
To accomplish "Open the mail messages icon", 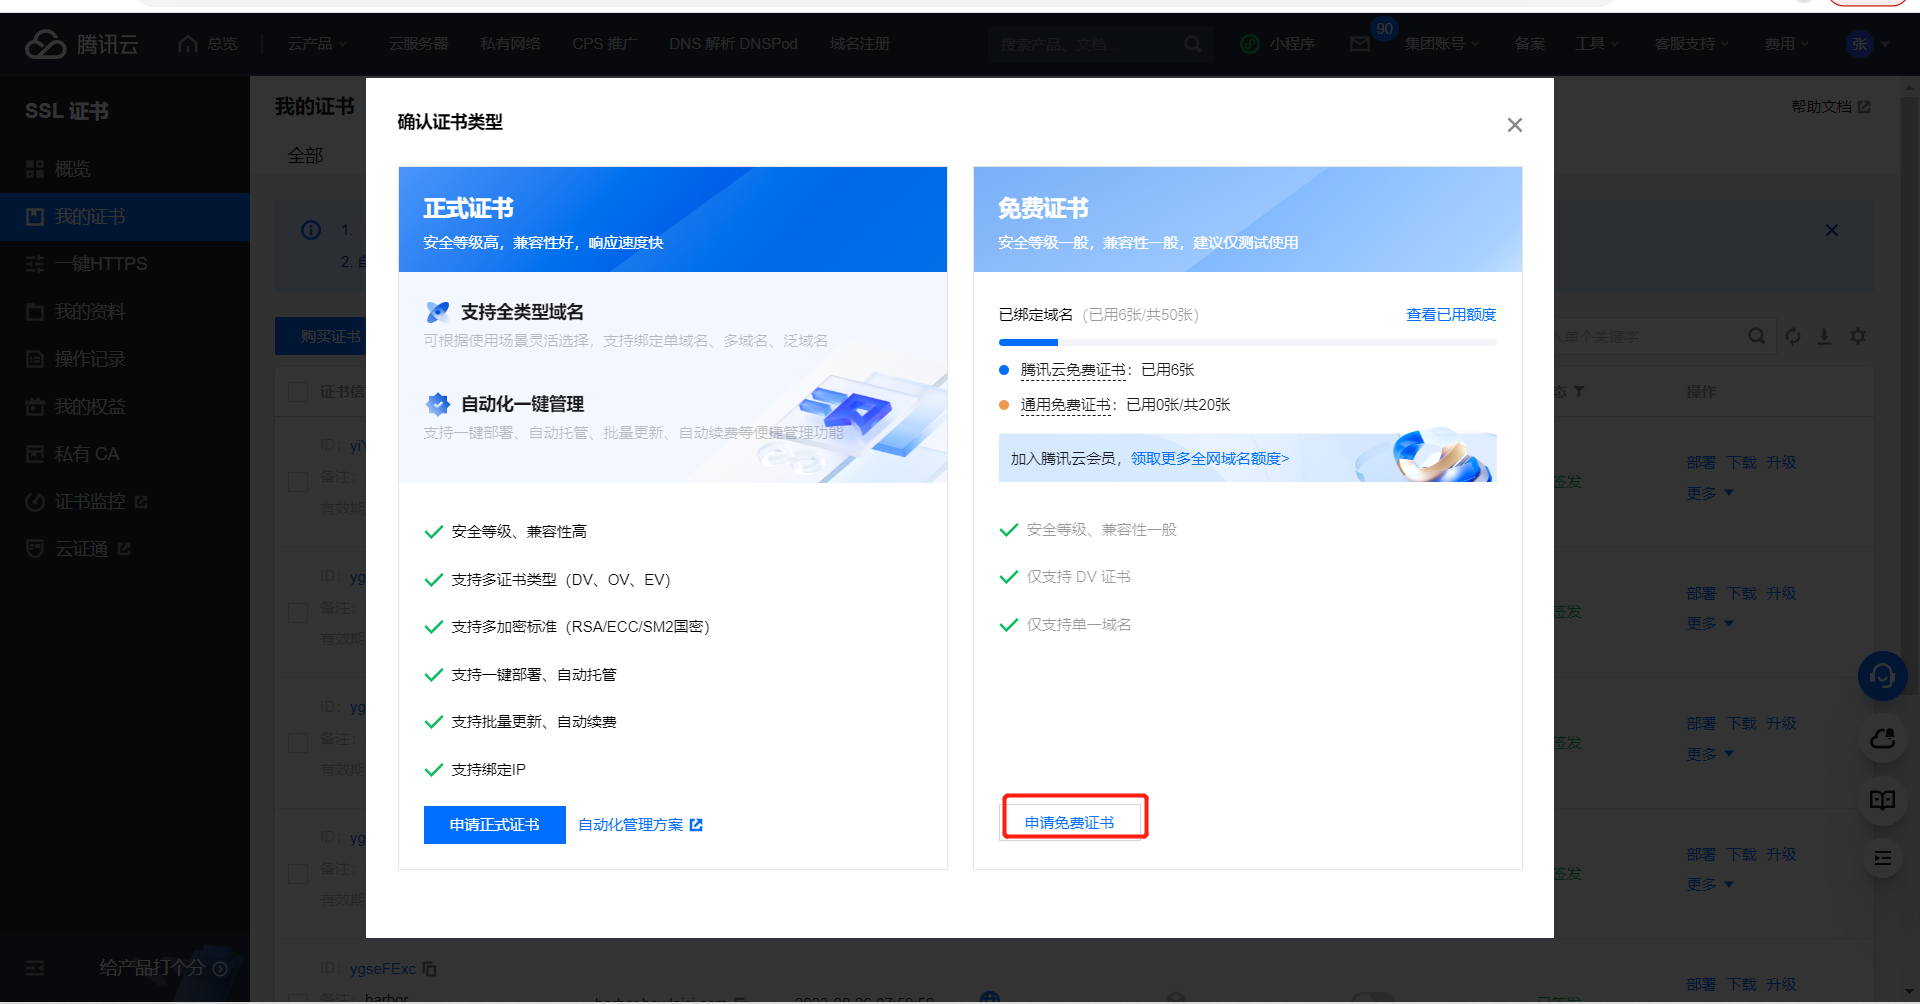I will point(1360,44).
